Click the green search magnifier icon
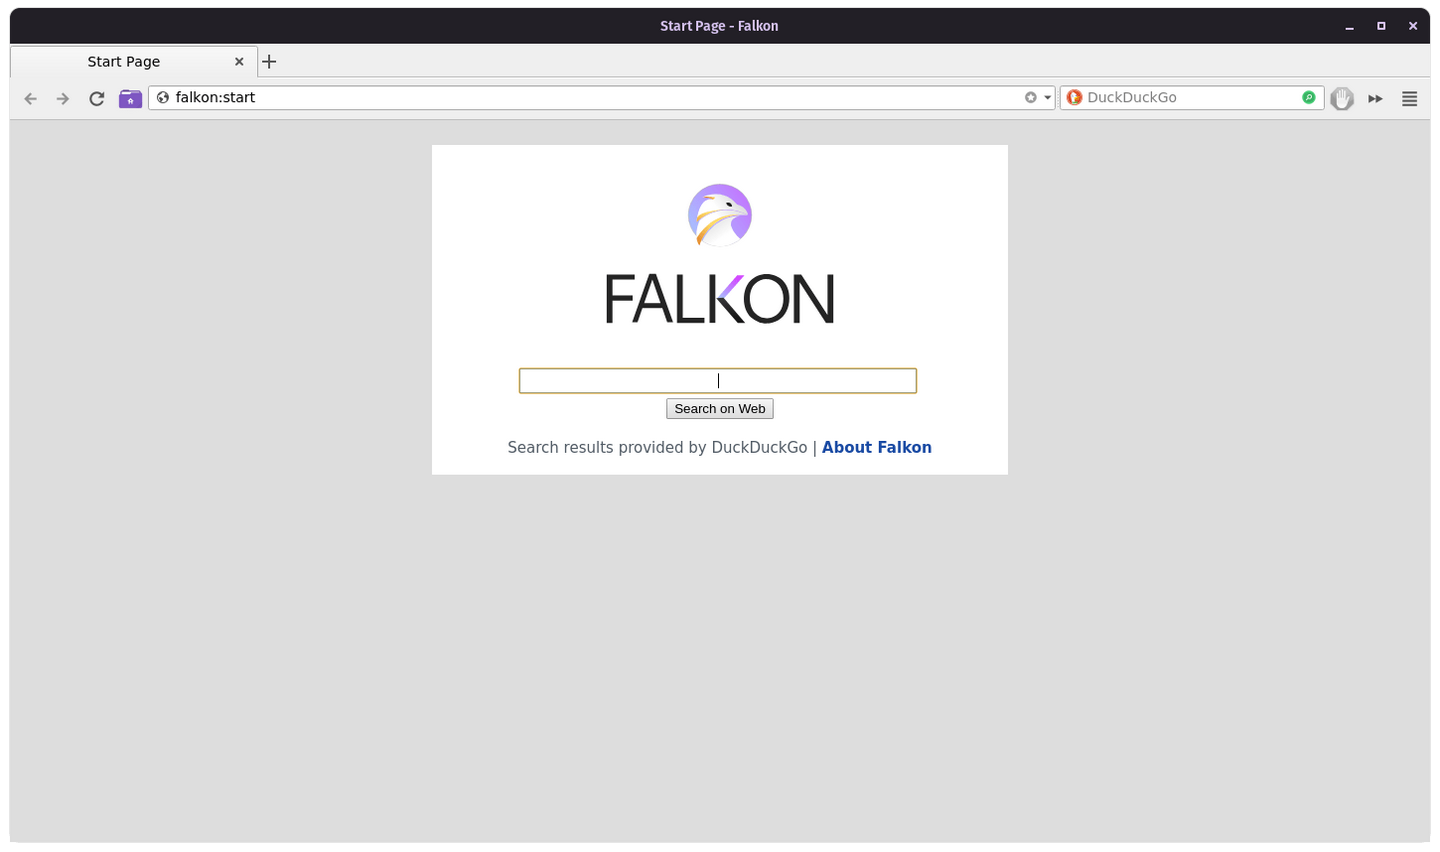 tap(1308, 97)
